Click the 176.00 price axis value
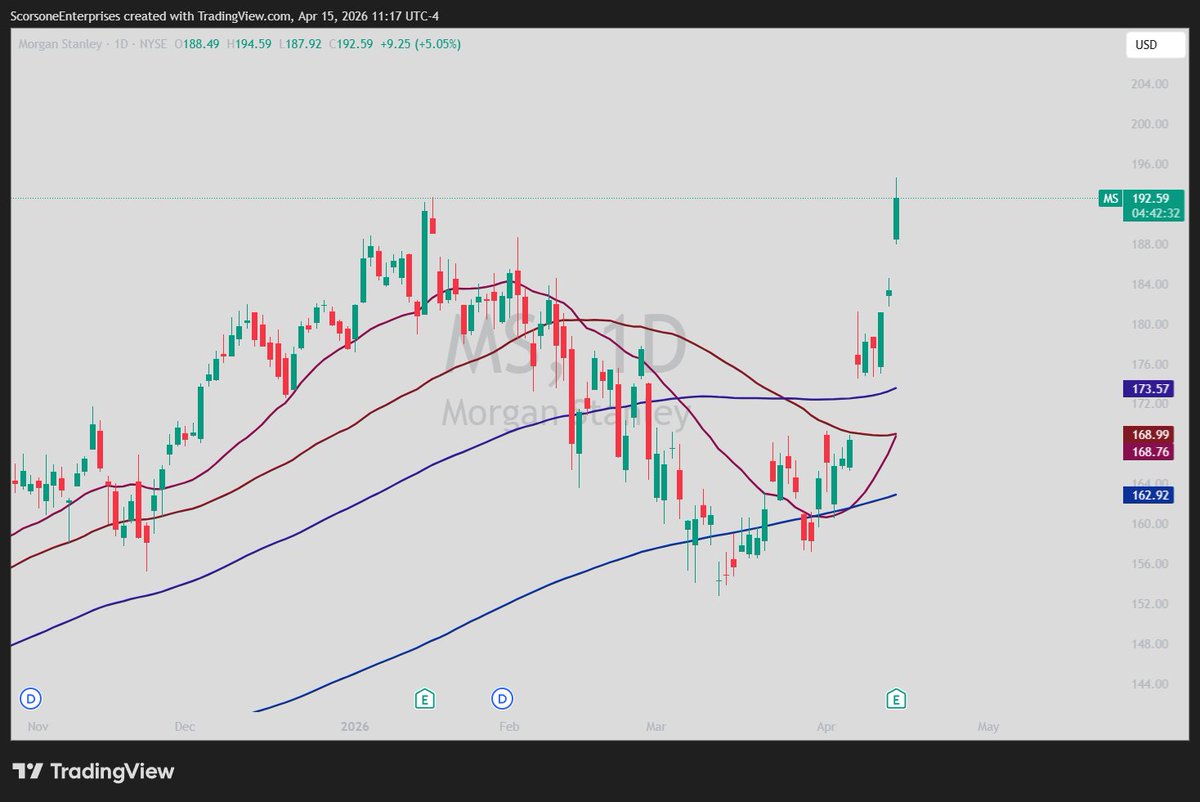The width and height of the screenshot is (1200, 802). 1151,364
